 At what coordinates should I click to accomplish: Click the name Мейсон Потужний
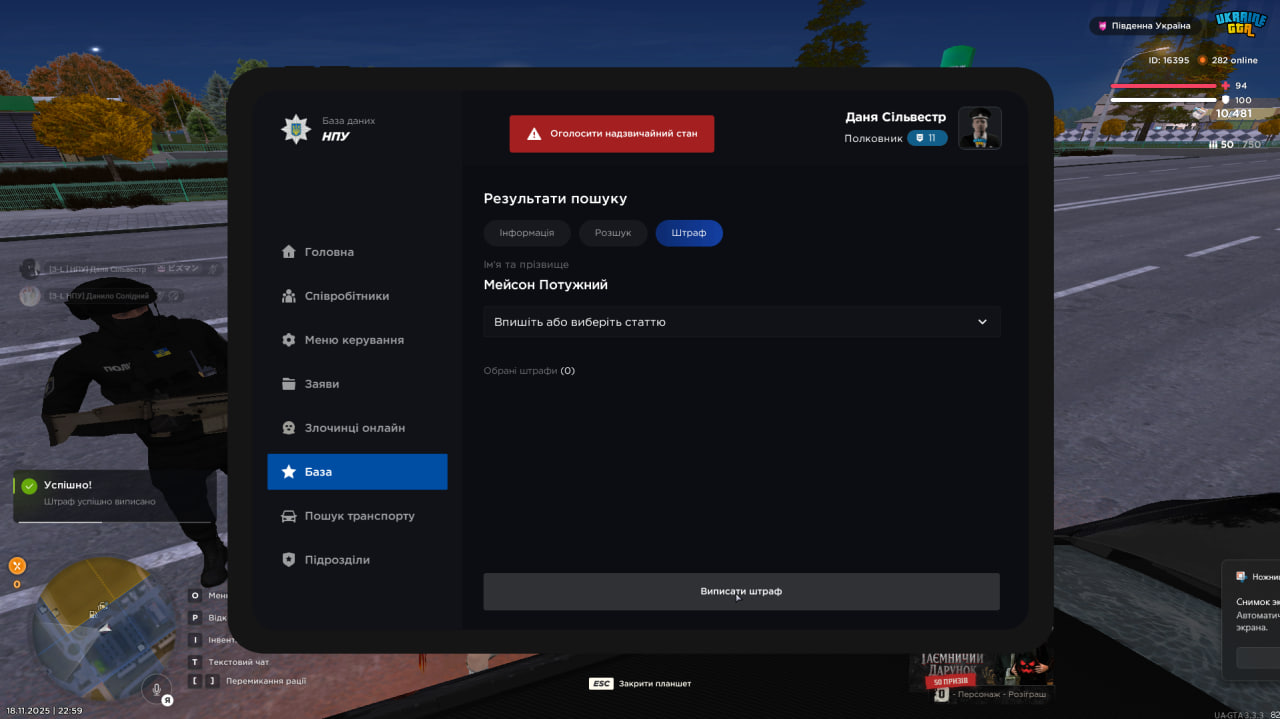[x=545, y=285]
